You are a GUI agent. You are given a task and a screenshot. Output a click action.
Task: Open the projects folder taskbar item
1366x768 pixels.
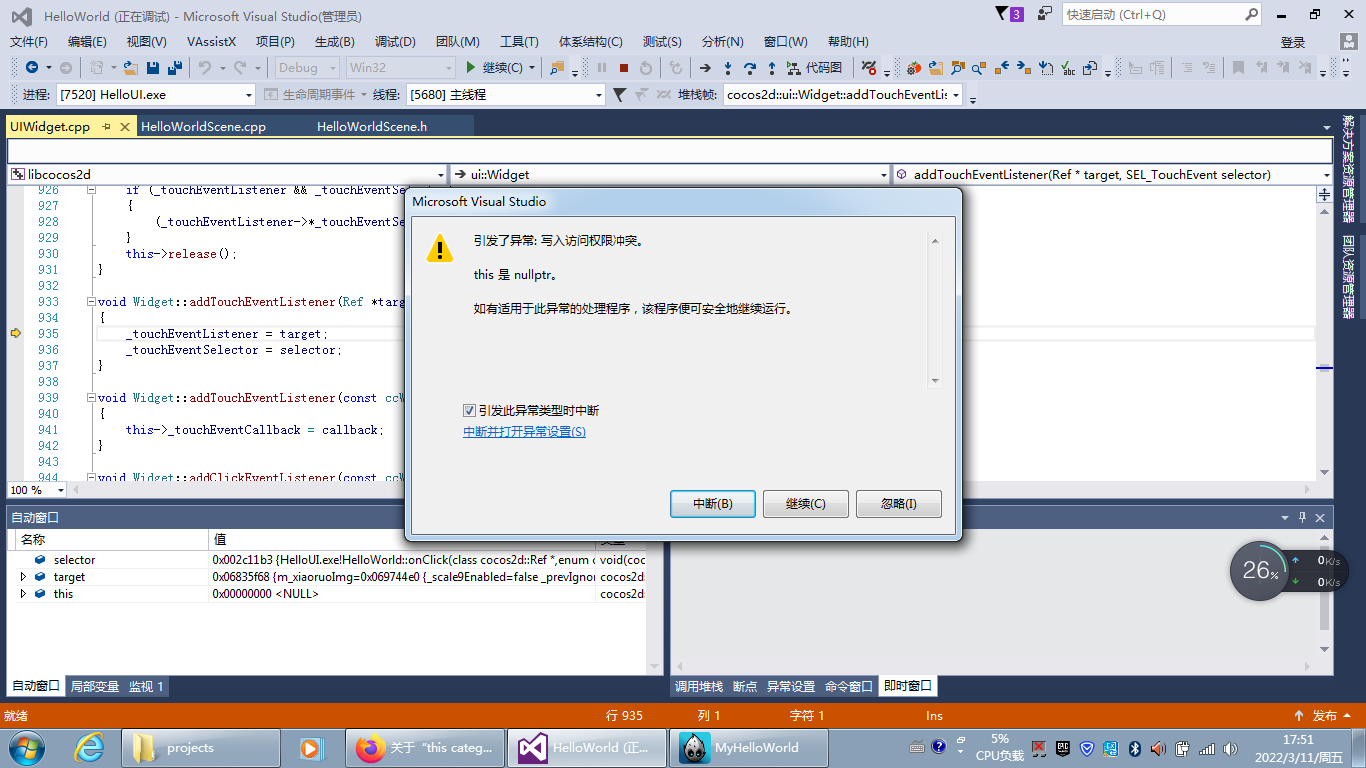pos(201,747)
